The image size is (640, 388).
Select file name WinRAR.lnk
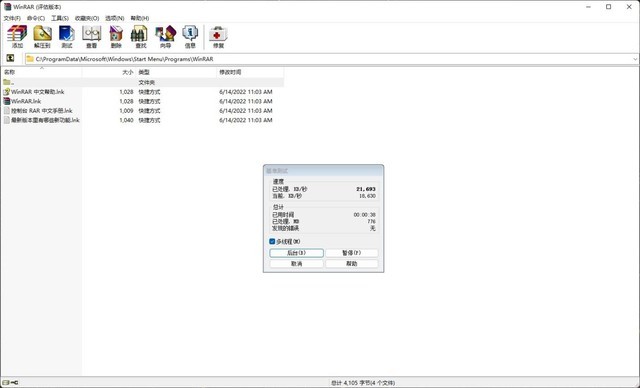[x=26, y=101]
